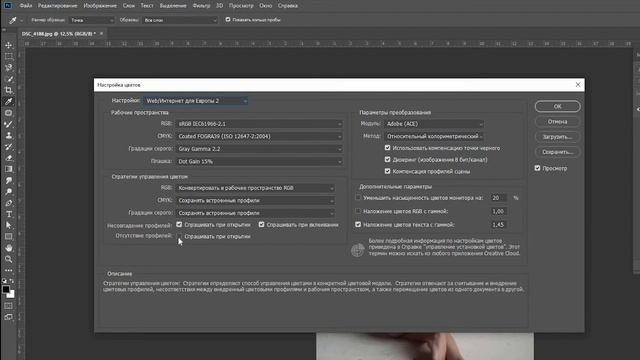Select the Lasso tool

tap(9, 67)
